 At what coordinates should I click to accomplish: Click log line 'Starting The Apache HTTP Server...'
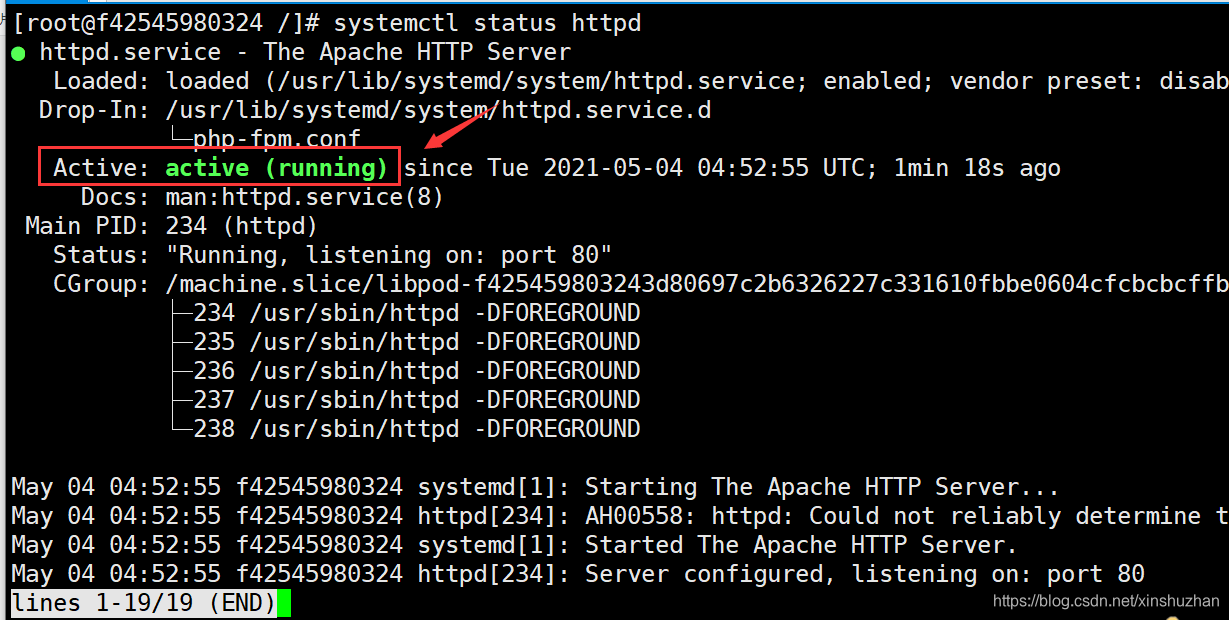535,487
